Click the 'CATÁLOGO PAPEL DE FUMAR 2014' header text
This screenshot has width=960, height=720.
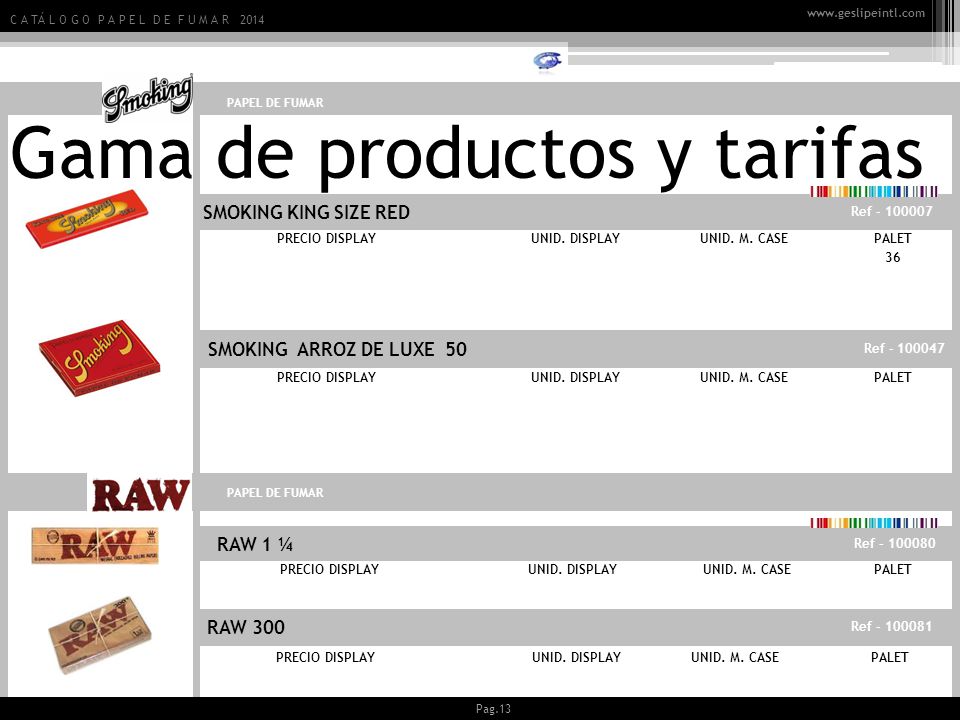tap(137, 20)
